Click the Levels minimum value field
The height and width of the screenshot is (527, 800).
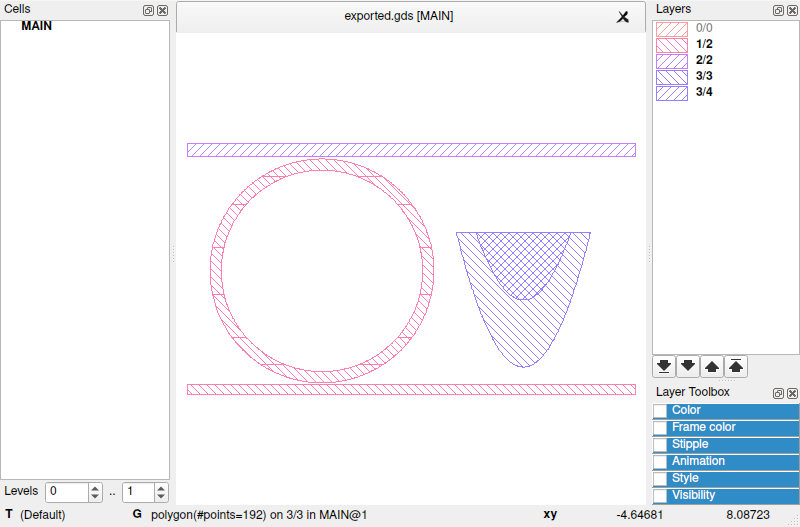[66, 492]
